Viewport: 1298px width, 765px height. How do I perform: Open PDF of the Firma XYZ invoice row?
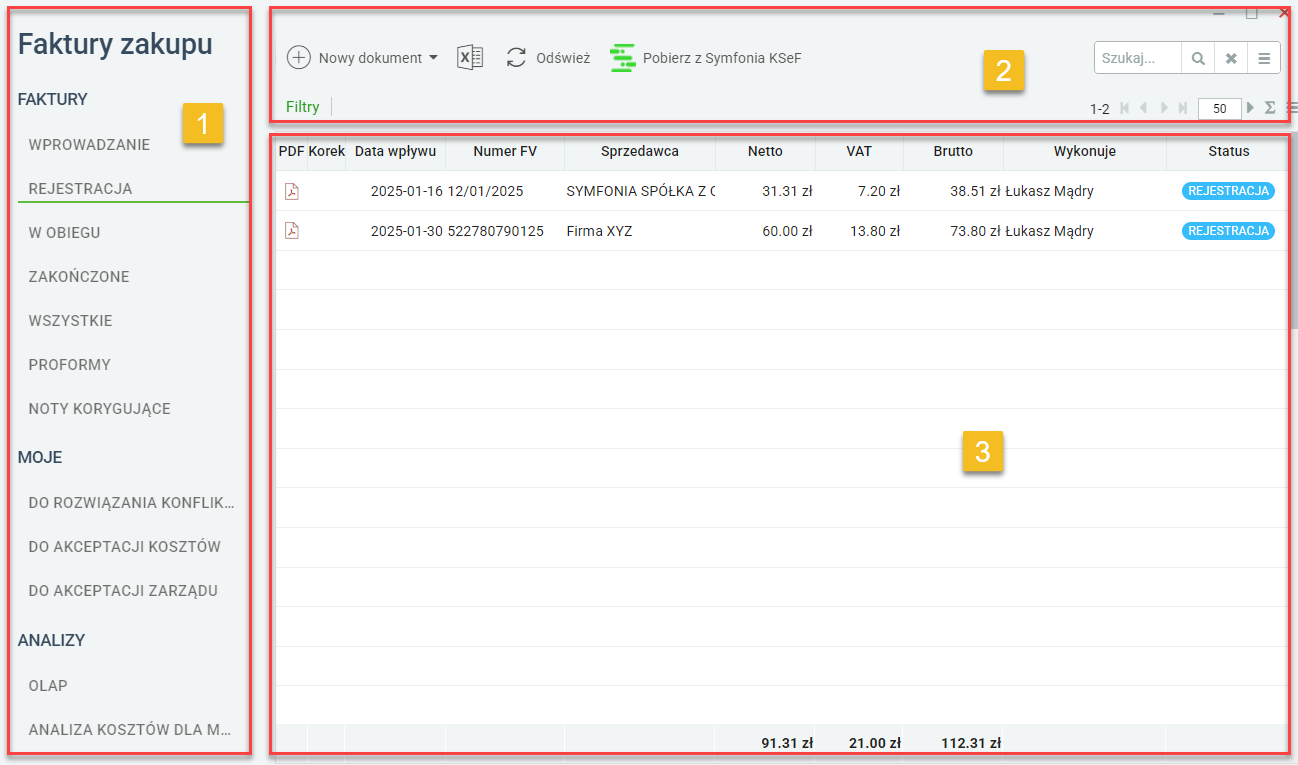pos(291,231)
